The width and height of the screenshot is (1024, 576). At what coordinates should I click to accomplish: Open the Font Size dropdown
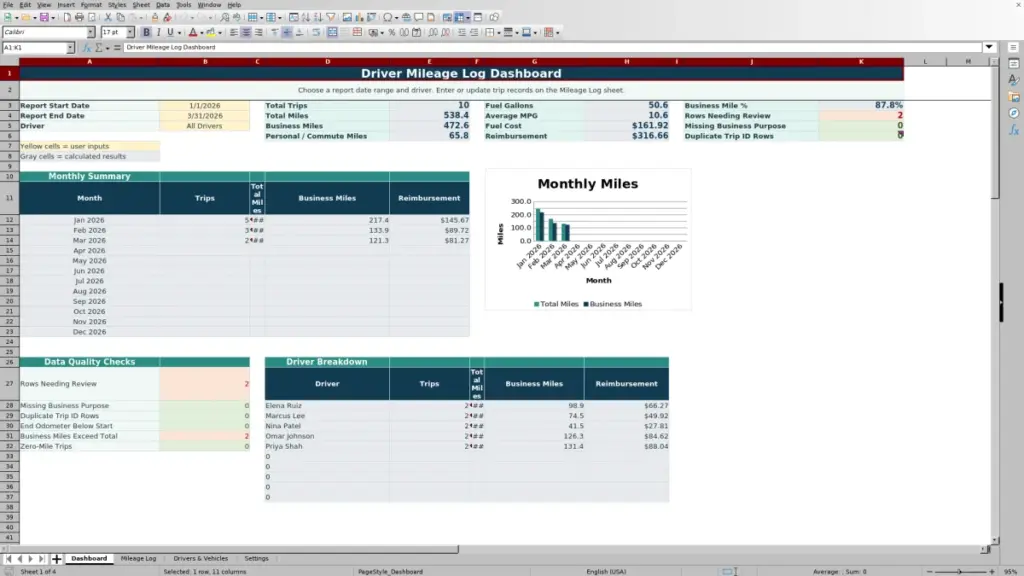coord(130,32)
